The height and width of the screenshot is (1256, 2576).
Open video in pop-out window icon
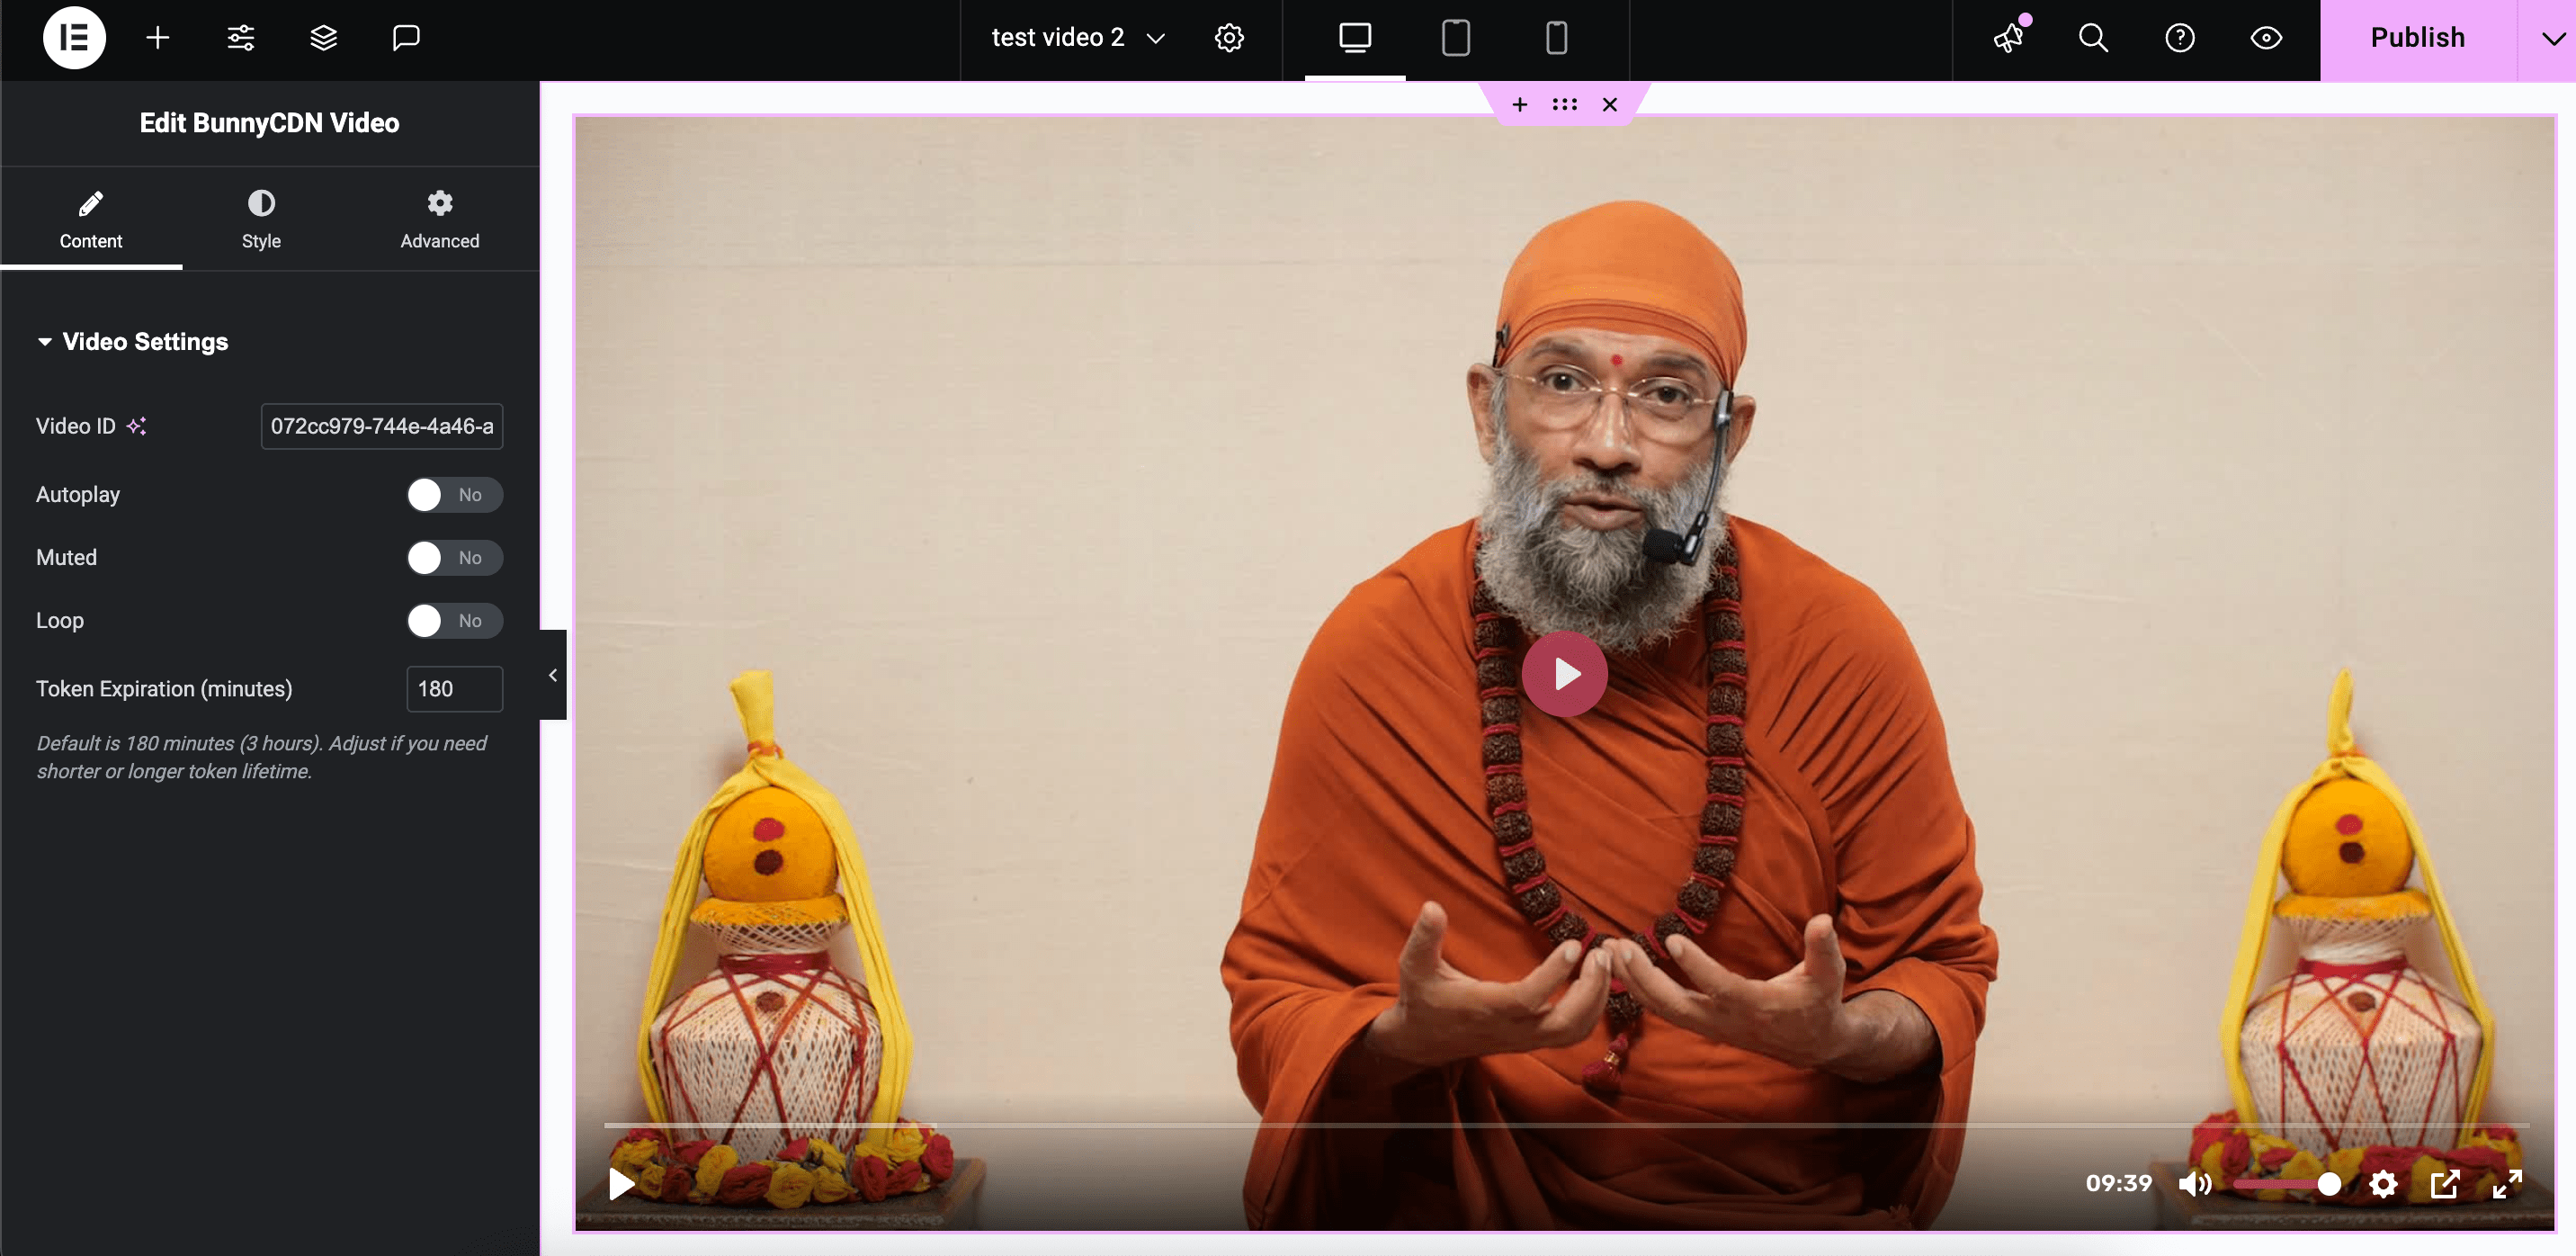[x=2445, y=1184]
